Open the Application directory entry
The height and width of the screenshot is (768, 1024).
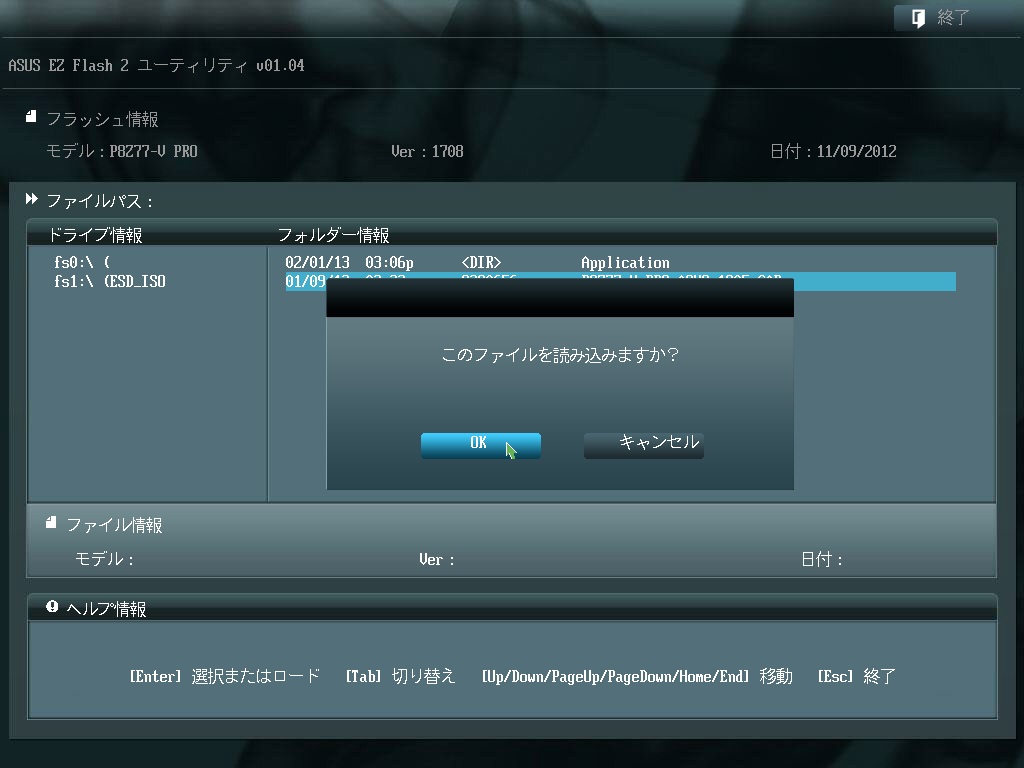624,262
